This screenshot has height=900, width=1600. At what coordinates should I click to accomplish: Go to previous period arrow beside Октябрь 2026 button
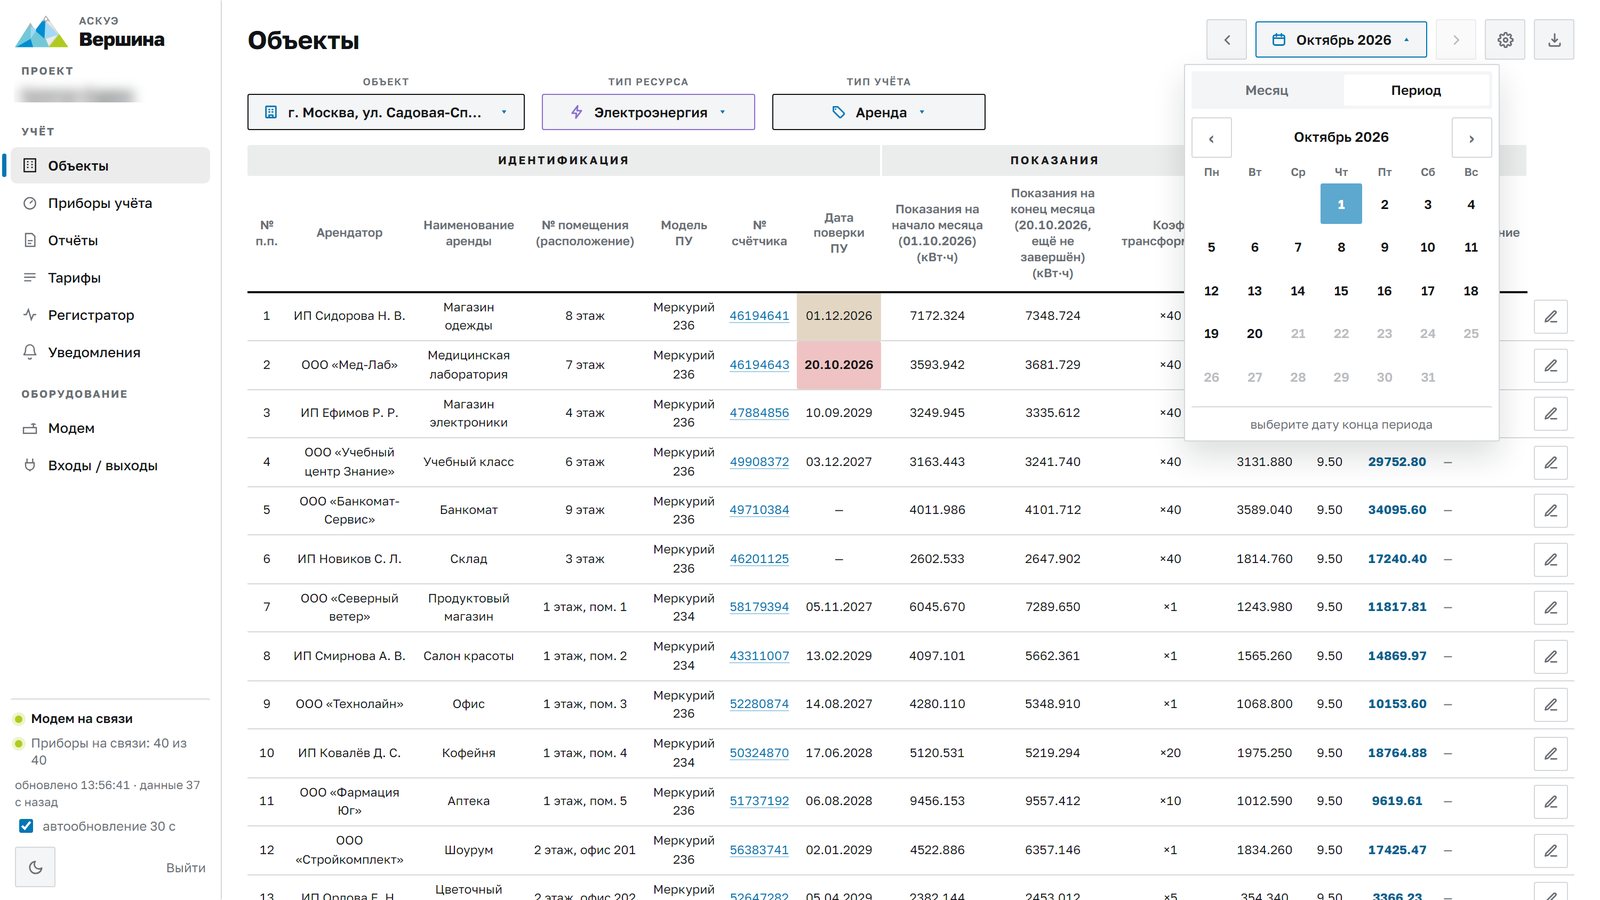pyautogui.click(x=1227, y=40)
